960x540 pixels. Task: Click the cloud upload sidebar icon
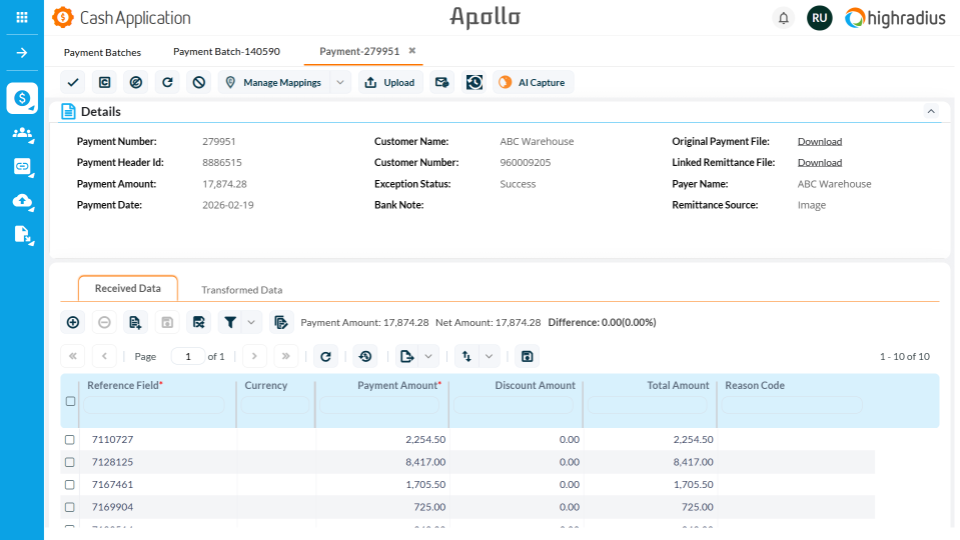(22, 201)
